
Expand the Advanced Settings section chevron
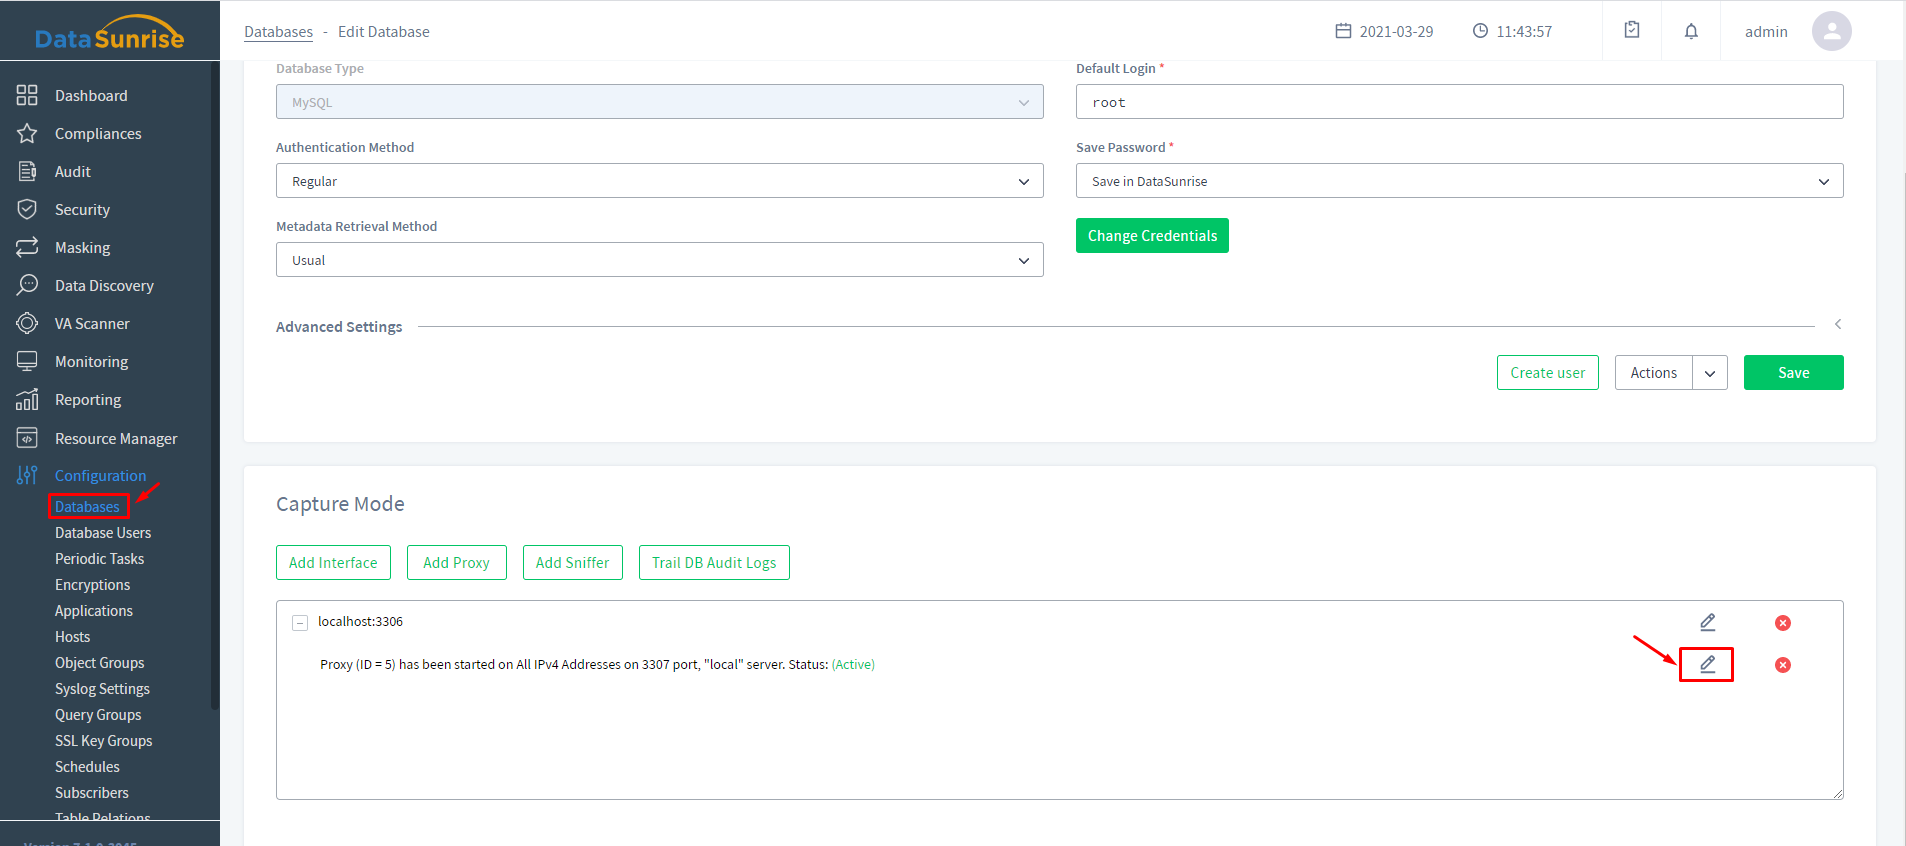pos(1837,324)
